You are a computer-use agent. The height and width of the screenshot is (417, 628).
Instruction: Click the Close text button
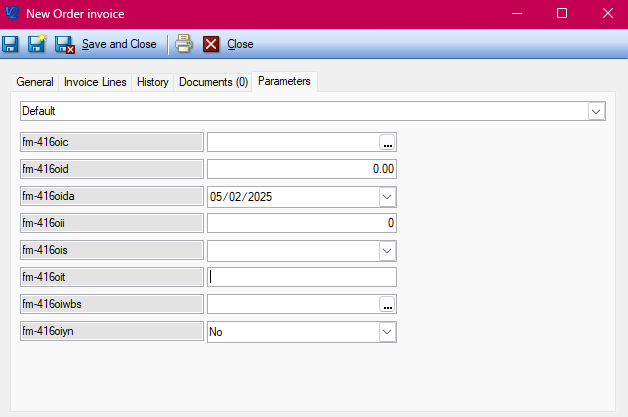click(x=240, y=44)
